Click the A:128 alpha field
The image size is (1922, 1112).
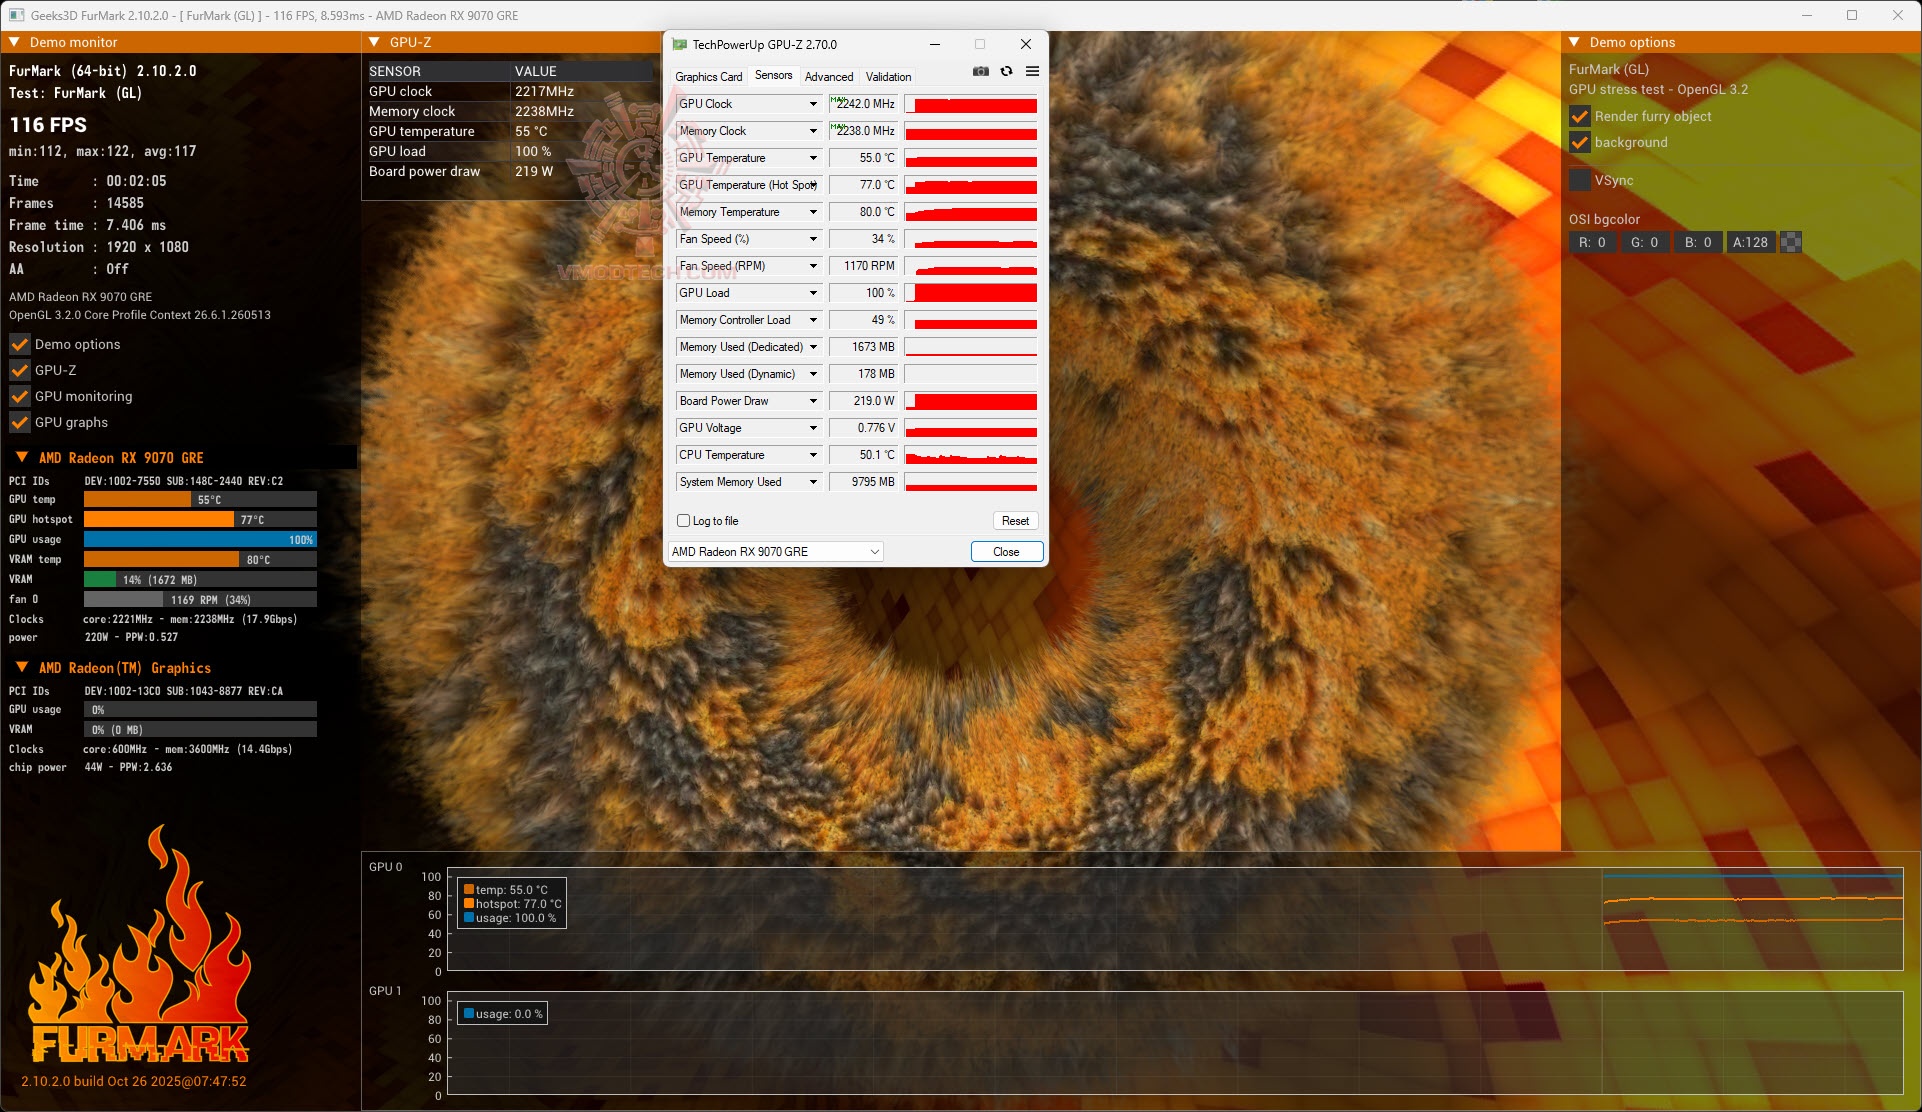tap(1751, 242)
